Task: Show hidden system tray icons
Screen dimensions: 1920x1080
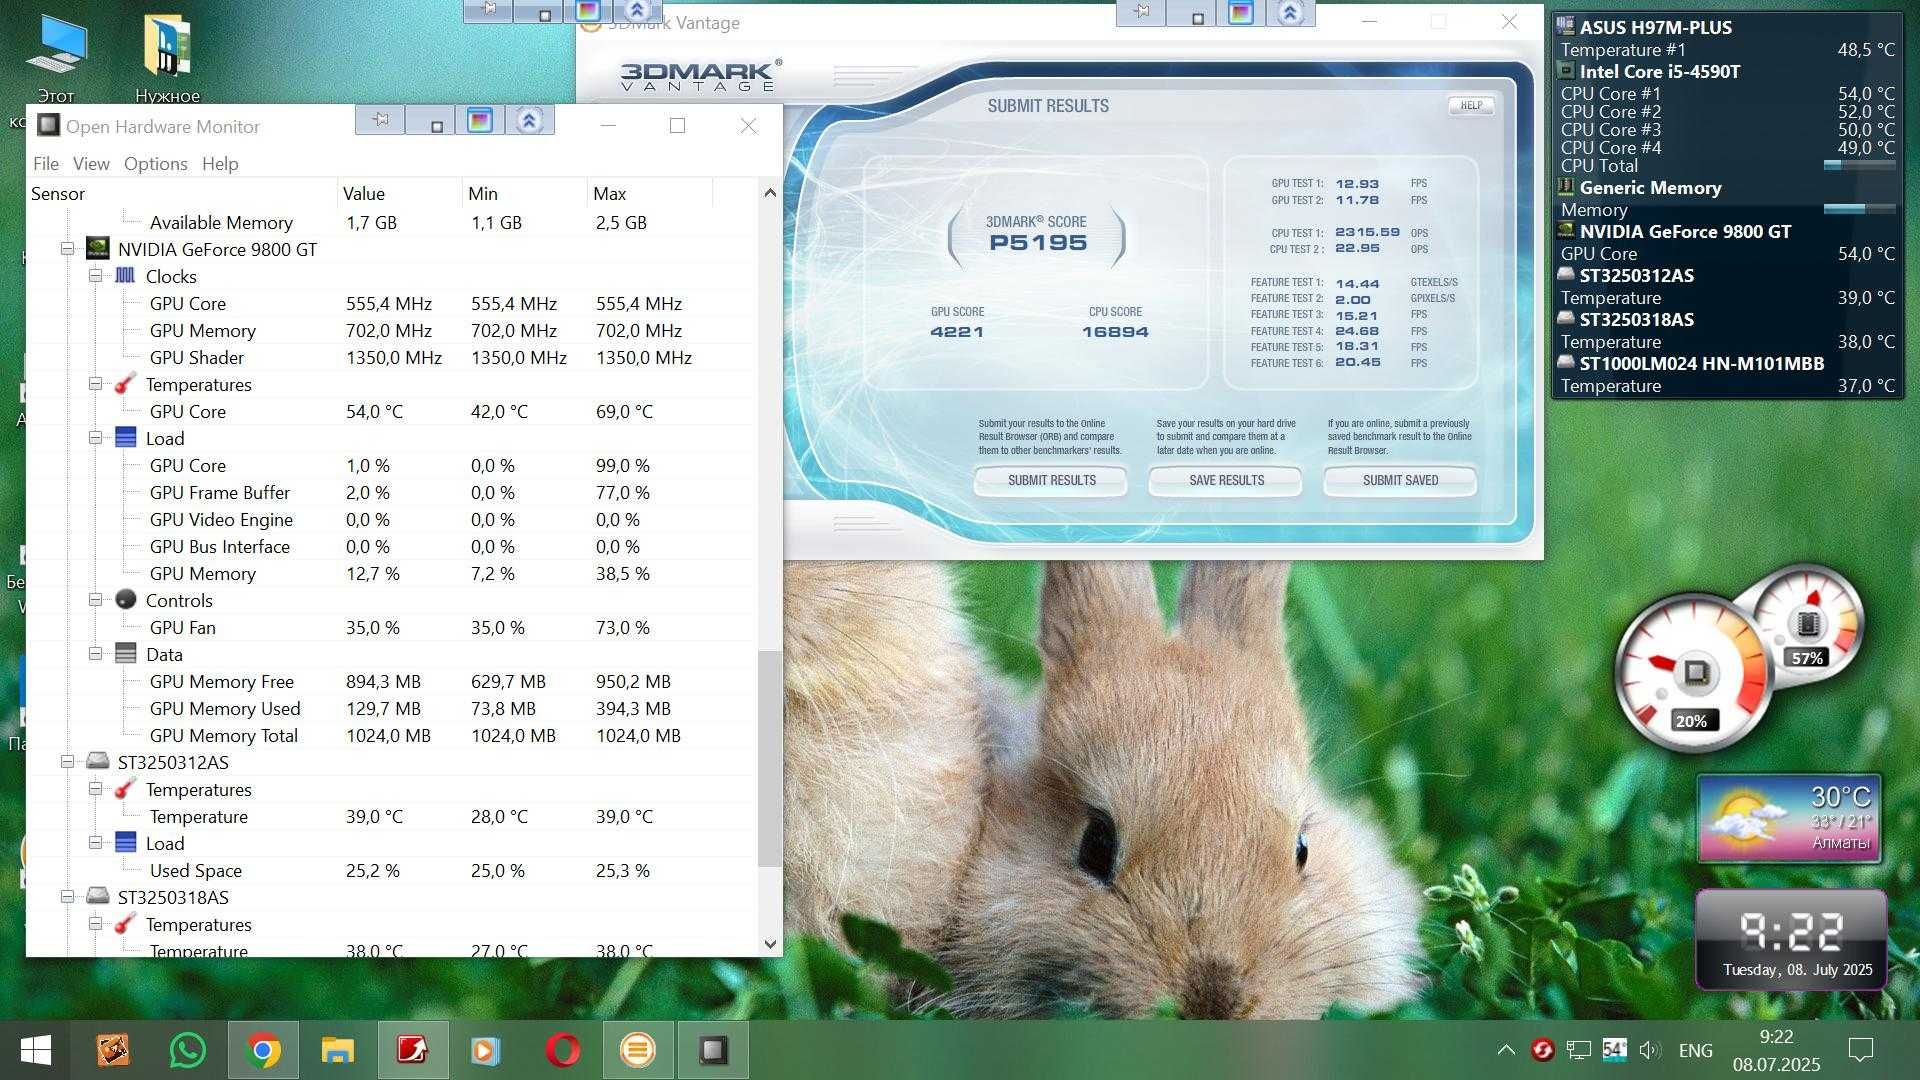Action: coord(1506,1050)
